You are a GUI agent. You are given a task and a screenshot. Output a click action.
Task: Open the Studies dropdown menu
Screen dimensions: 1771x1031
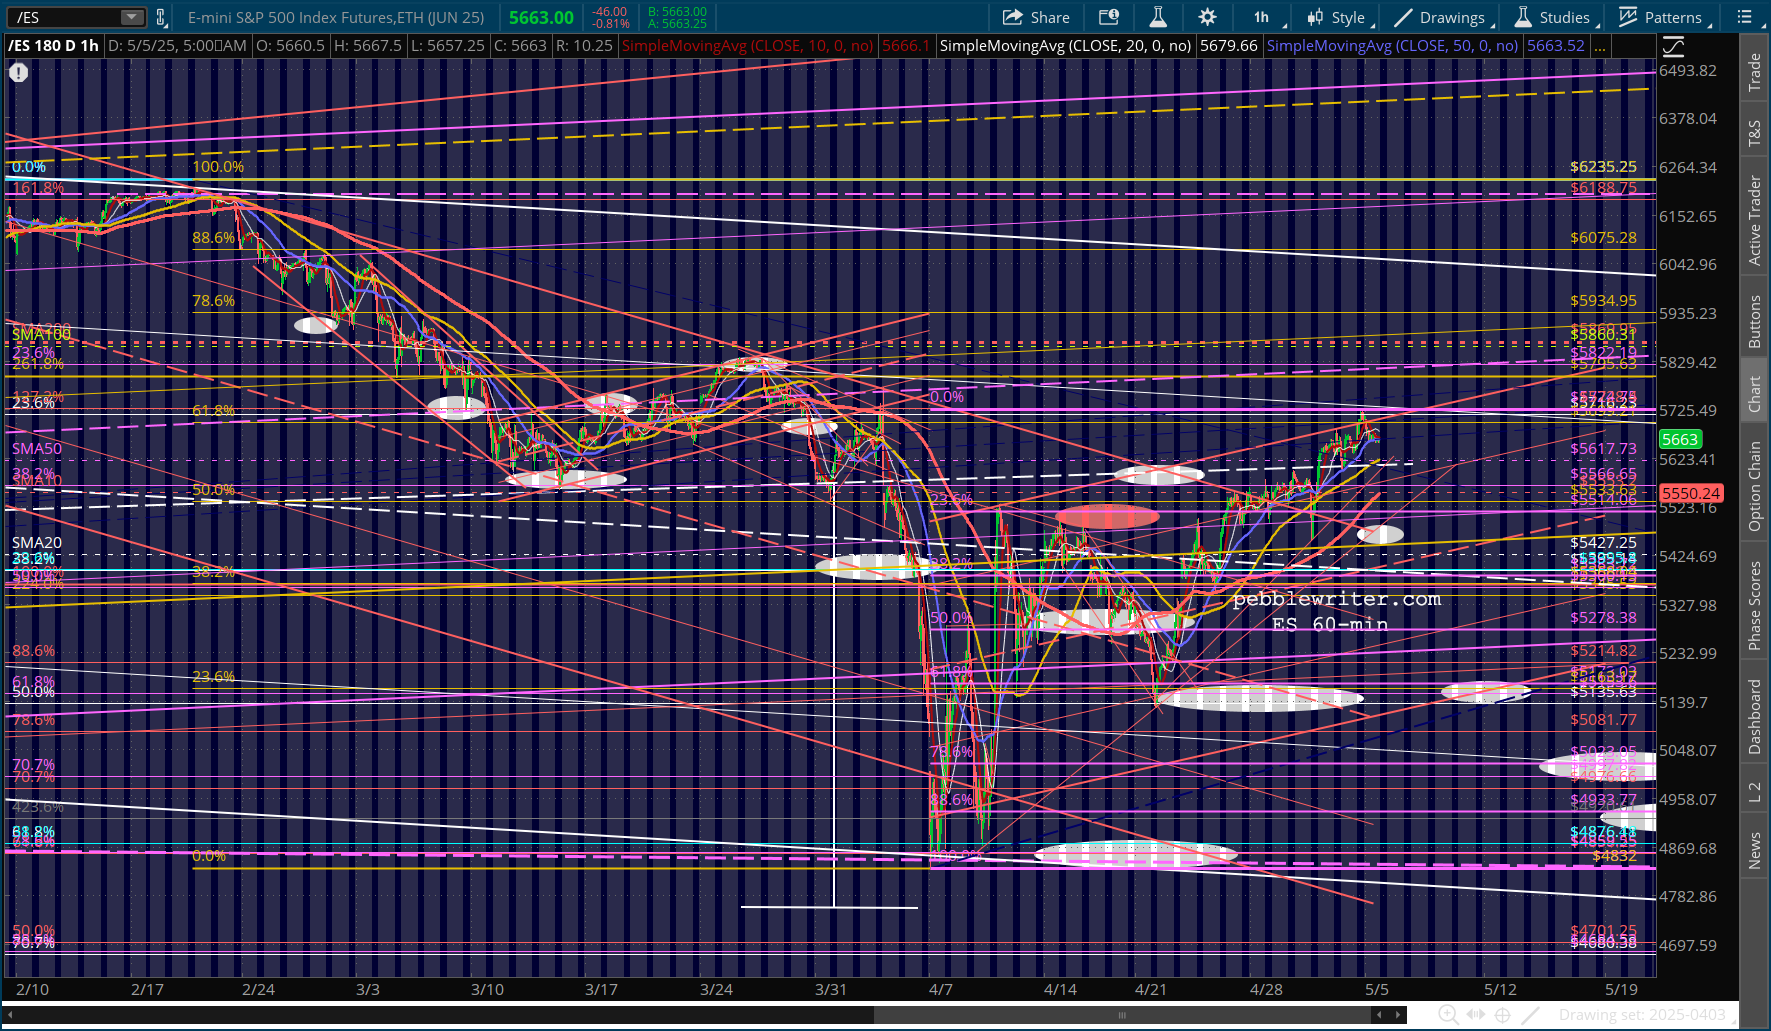pos(1555,17)
